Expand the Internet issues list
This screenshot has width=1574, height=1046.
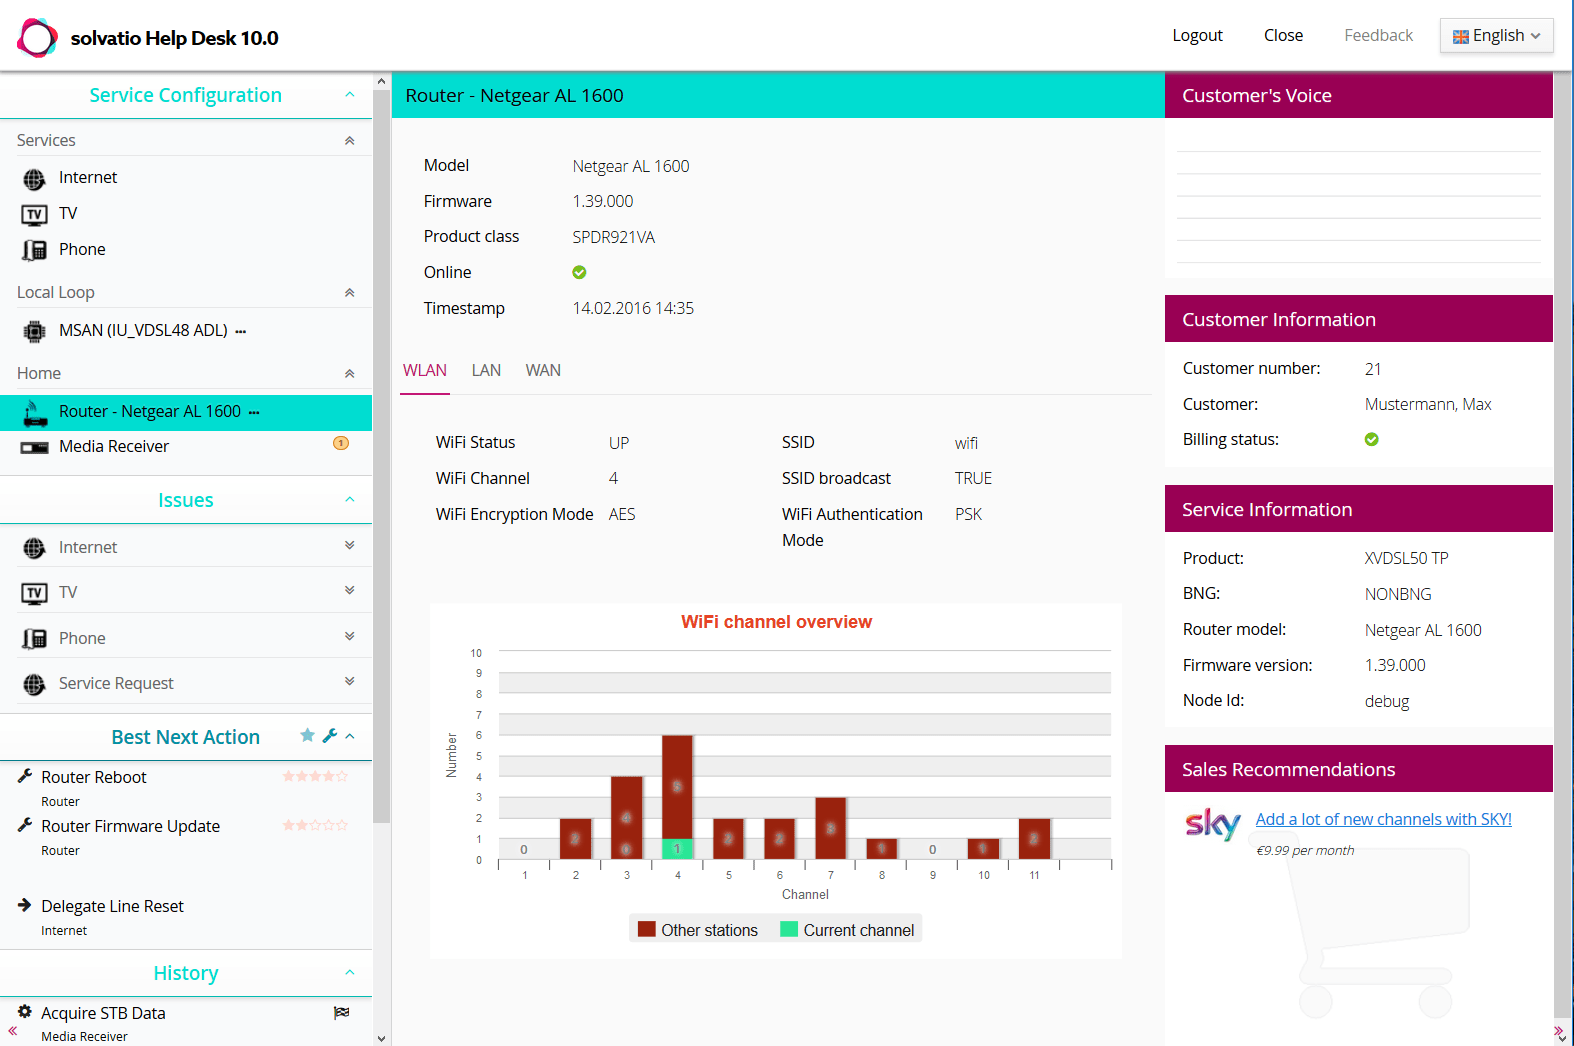pyautogui.click(x=350, y=545)
